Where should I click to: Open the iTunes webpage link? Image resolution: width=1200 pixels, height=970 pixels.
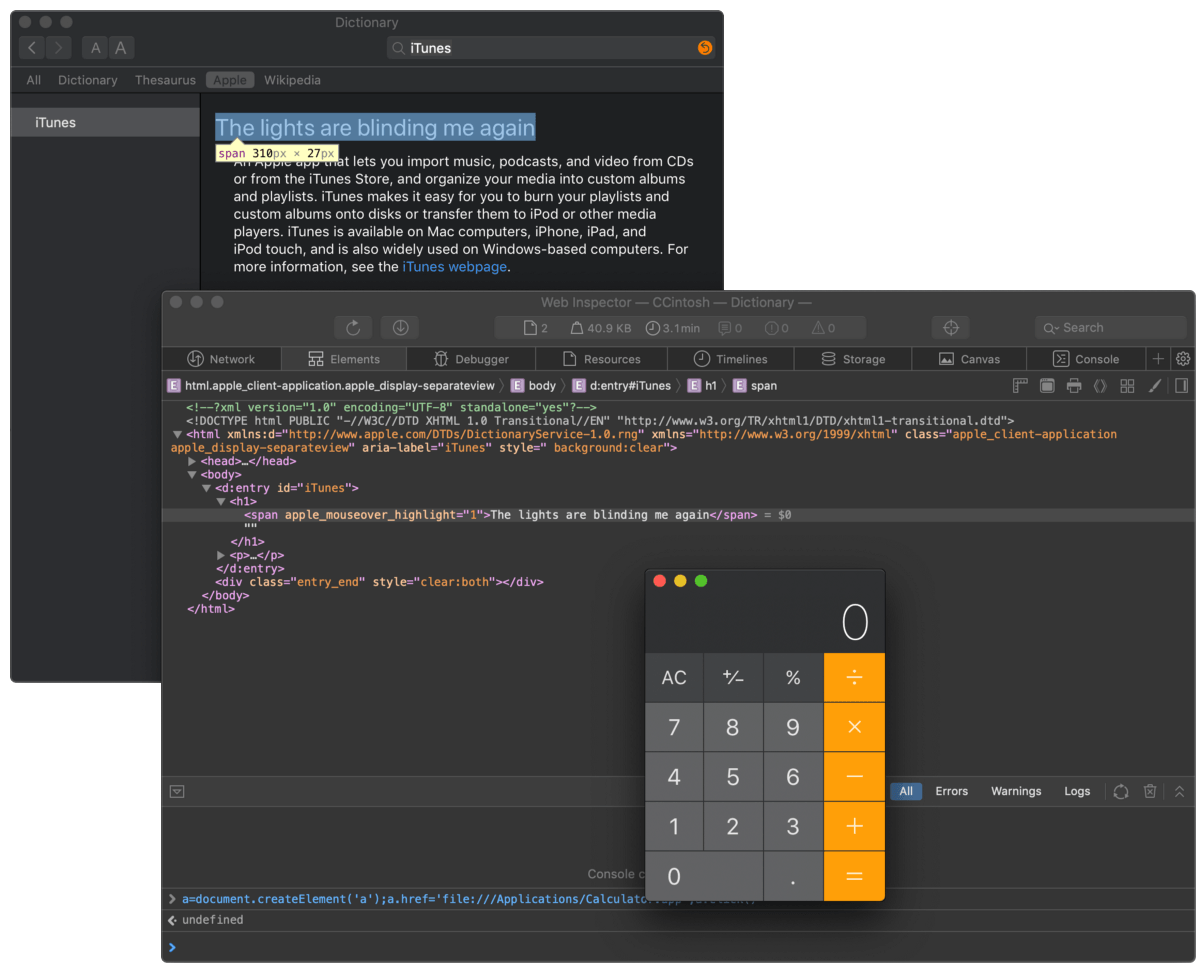[455, 267]
